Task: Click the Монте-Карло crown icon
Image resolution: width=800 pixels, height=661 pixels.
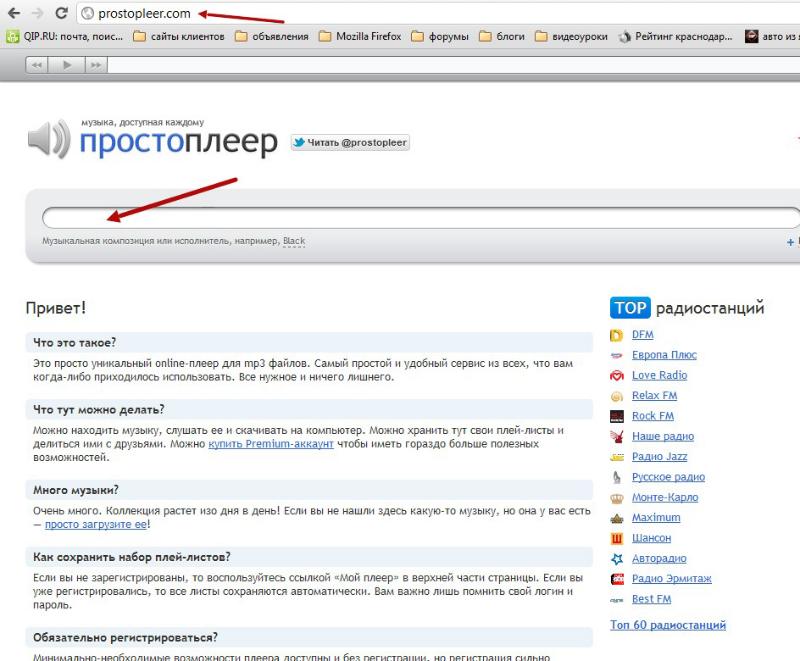Action: click(x=617, y=498)
